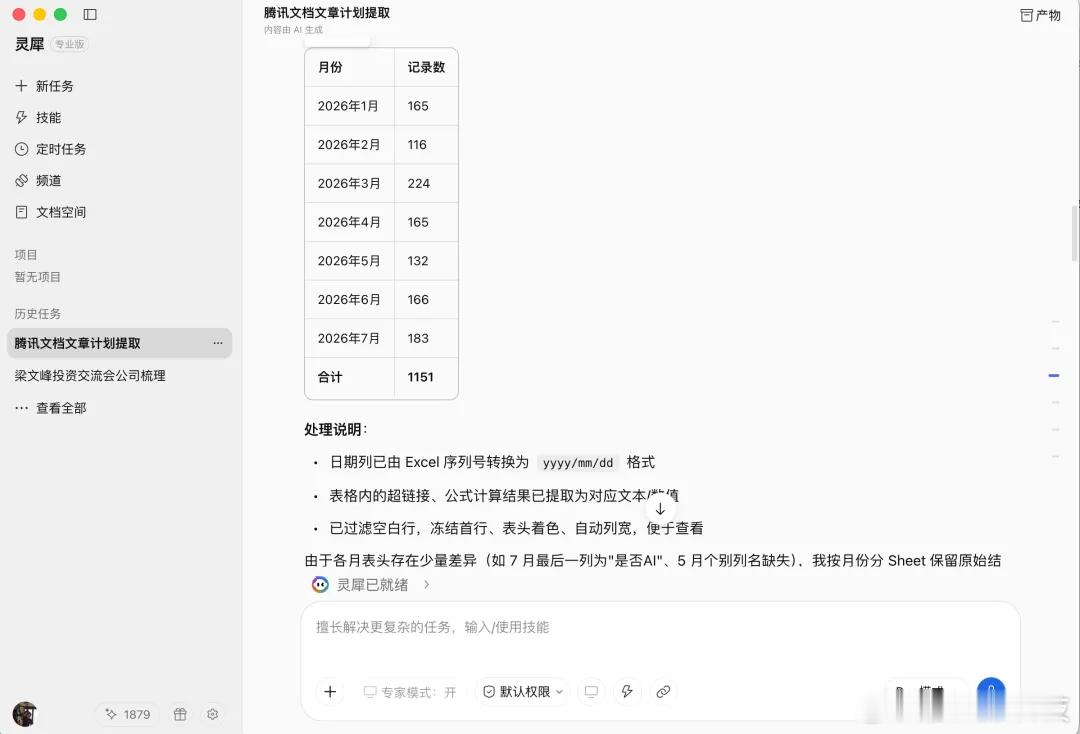Click the plus attachment button in the input box
Image resolution: width=1080 pixels, height=734 pixels.
point(330,691)
